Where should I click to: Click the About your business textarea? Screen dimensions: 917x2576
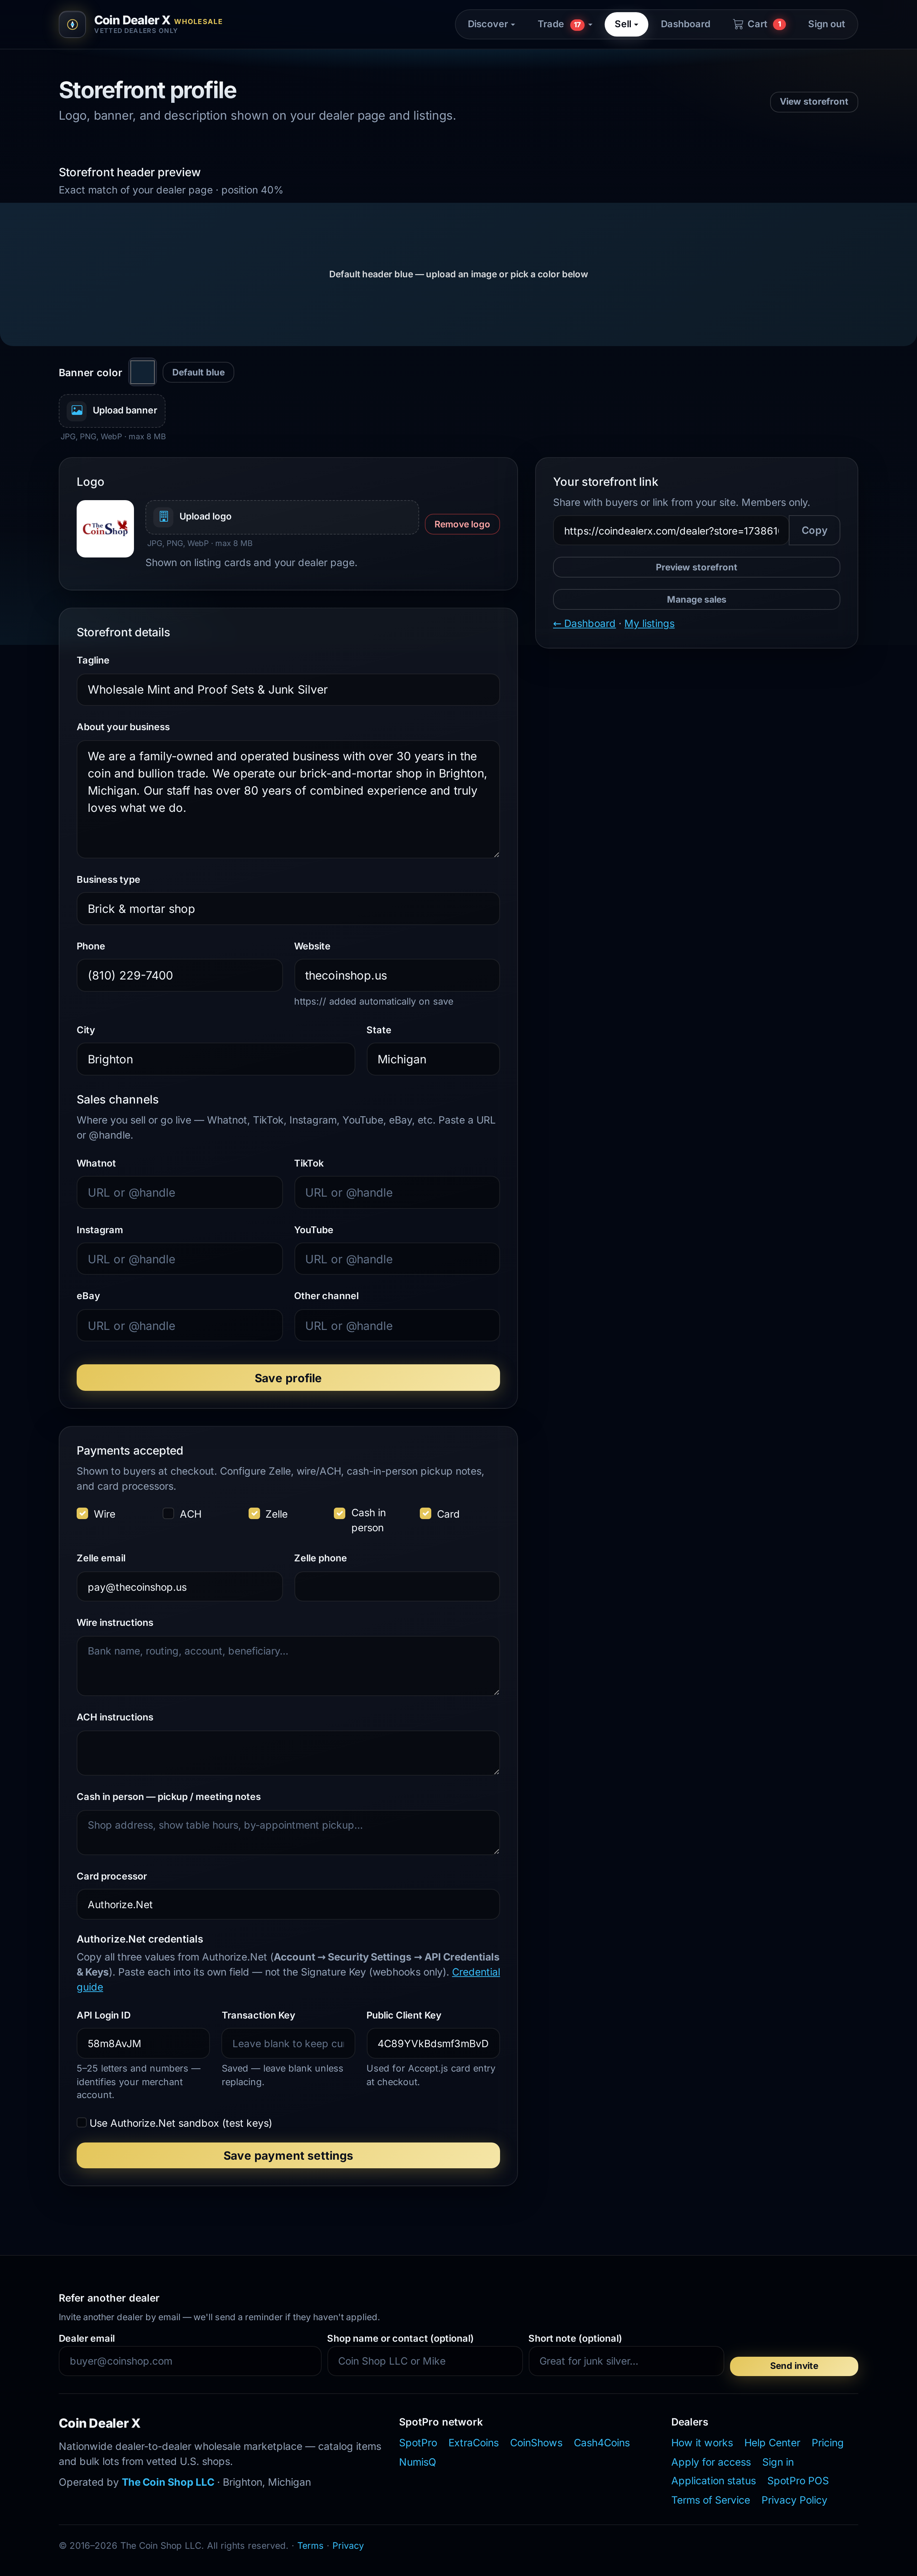(288, 799)
